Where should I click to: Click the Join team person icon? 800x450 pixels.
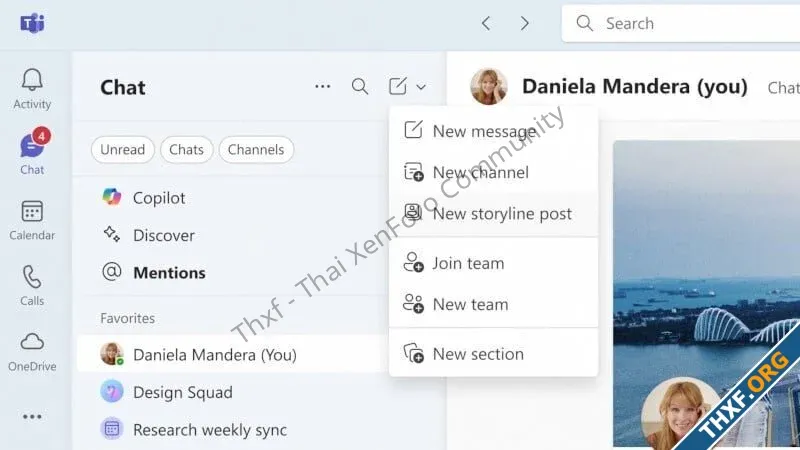click(x=413, y=262)
